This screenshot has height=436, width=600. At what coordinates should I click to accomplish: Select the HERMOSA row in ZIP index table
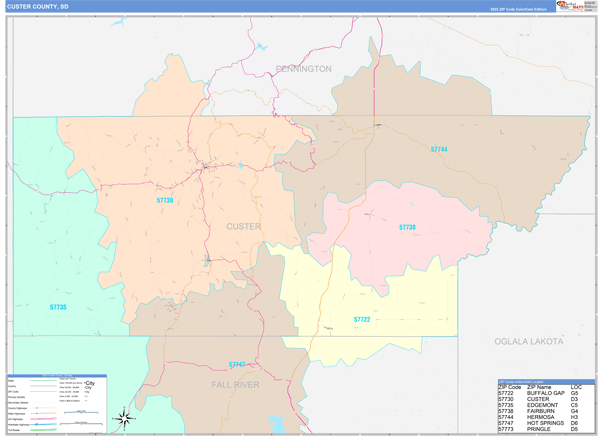538,417
